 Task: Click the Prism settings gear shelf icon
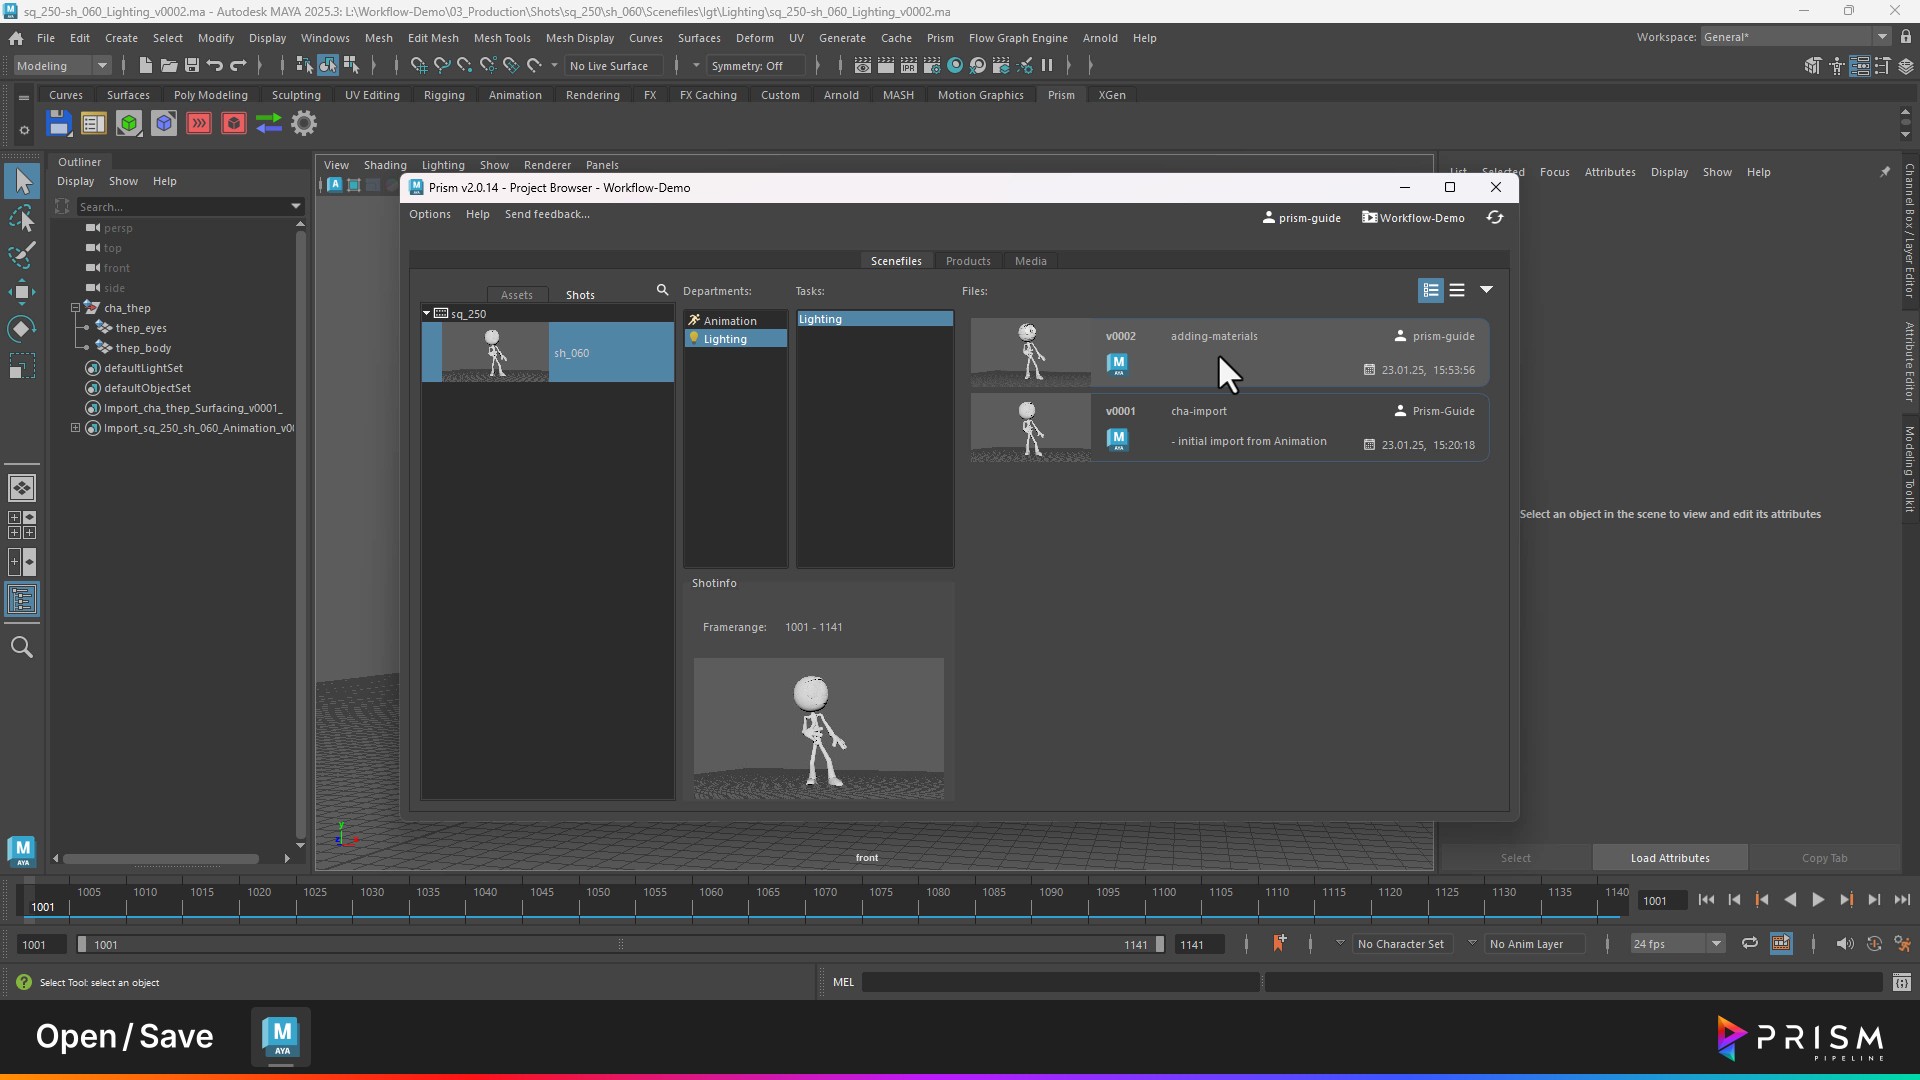coord(304,123)
